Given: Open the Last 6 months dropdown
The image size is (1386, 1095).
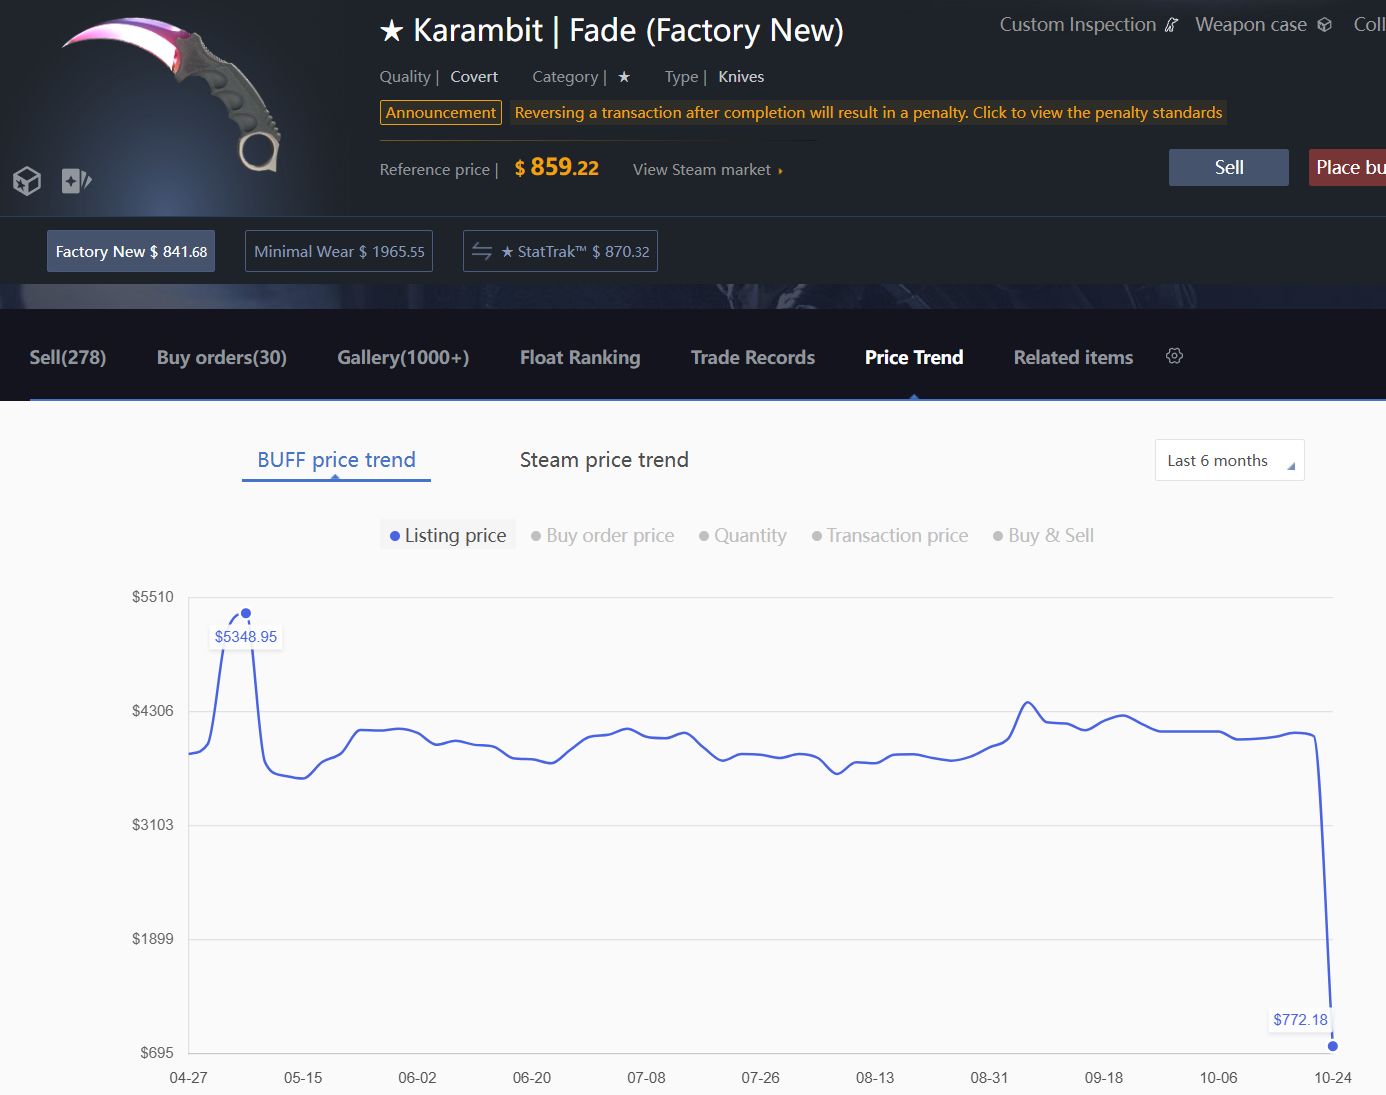Looking at the screenshot, I should click(x=1230, y=460).
